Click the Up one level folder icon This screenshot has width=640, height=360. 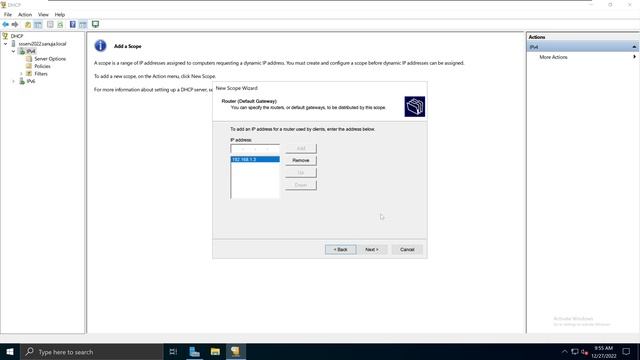(28, 24)
